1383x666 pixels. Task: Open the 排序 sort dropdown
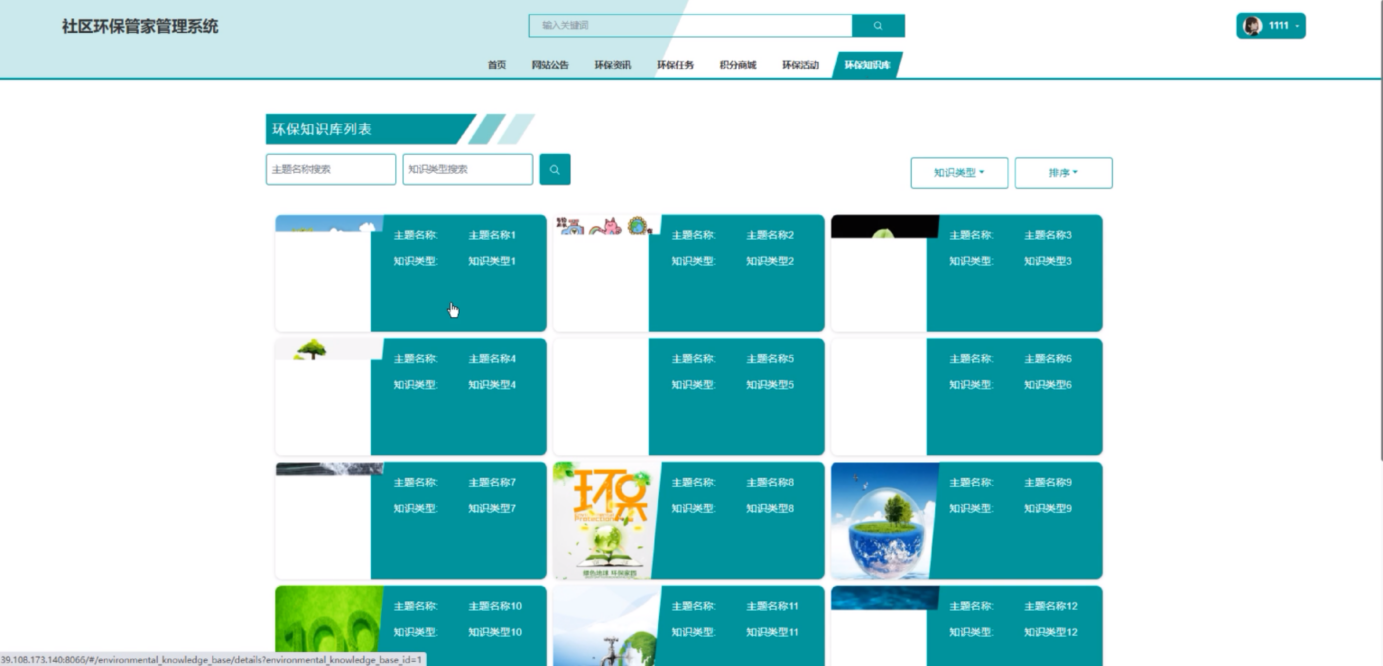click(x=1063, y=173)
